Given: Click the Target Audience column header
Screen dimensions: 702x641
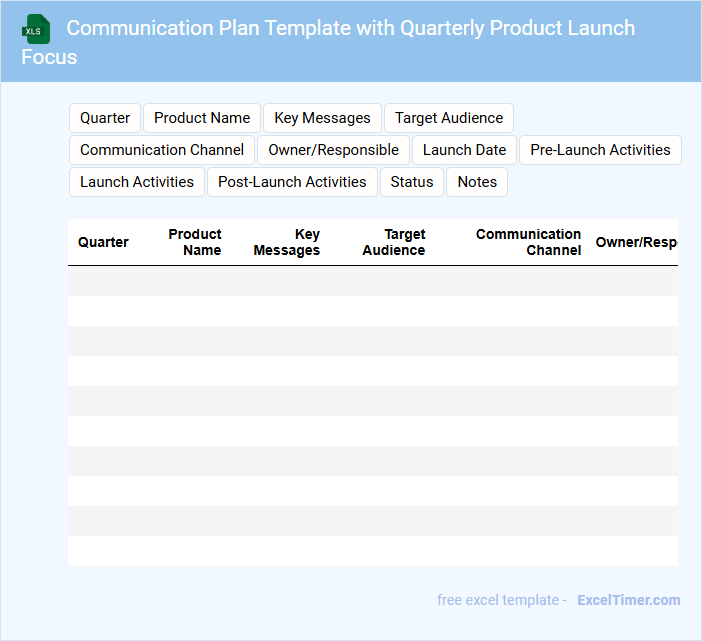Looking at the screenshot, I should [x=394, y=242].
